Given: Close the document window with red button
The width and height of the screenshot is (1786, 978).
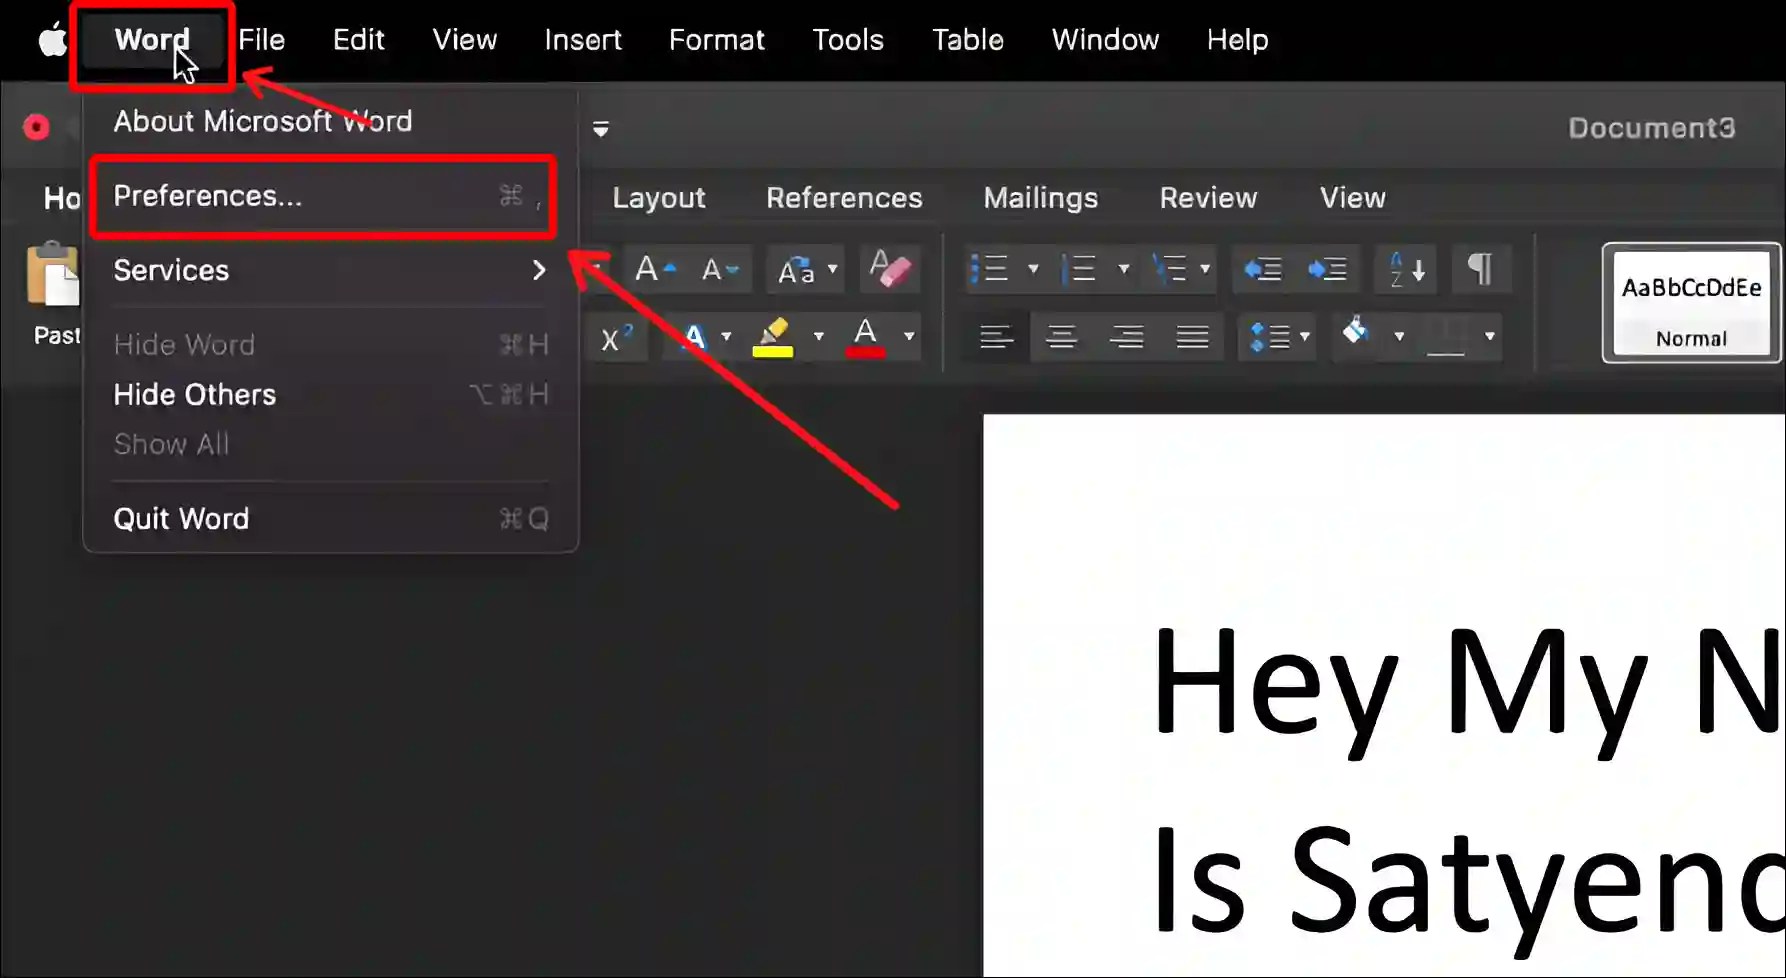Looking at the screenshot, I should click(36, 127).
